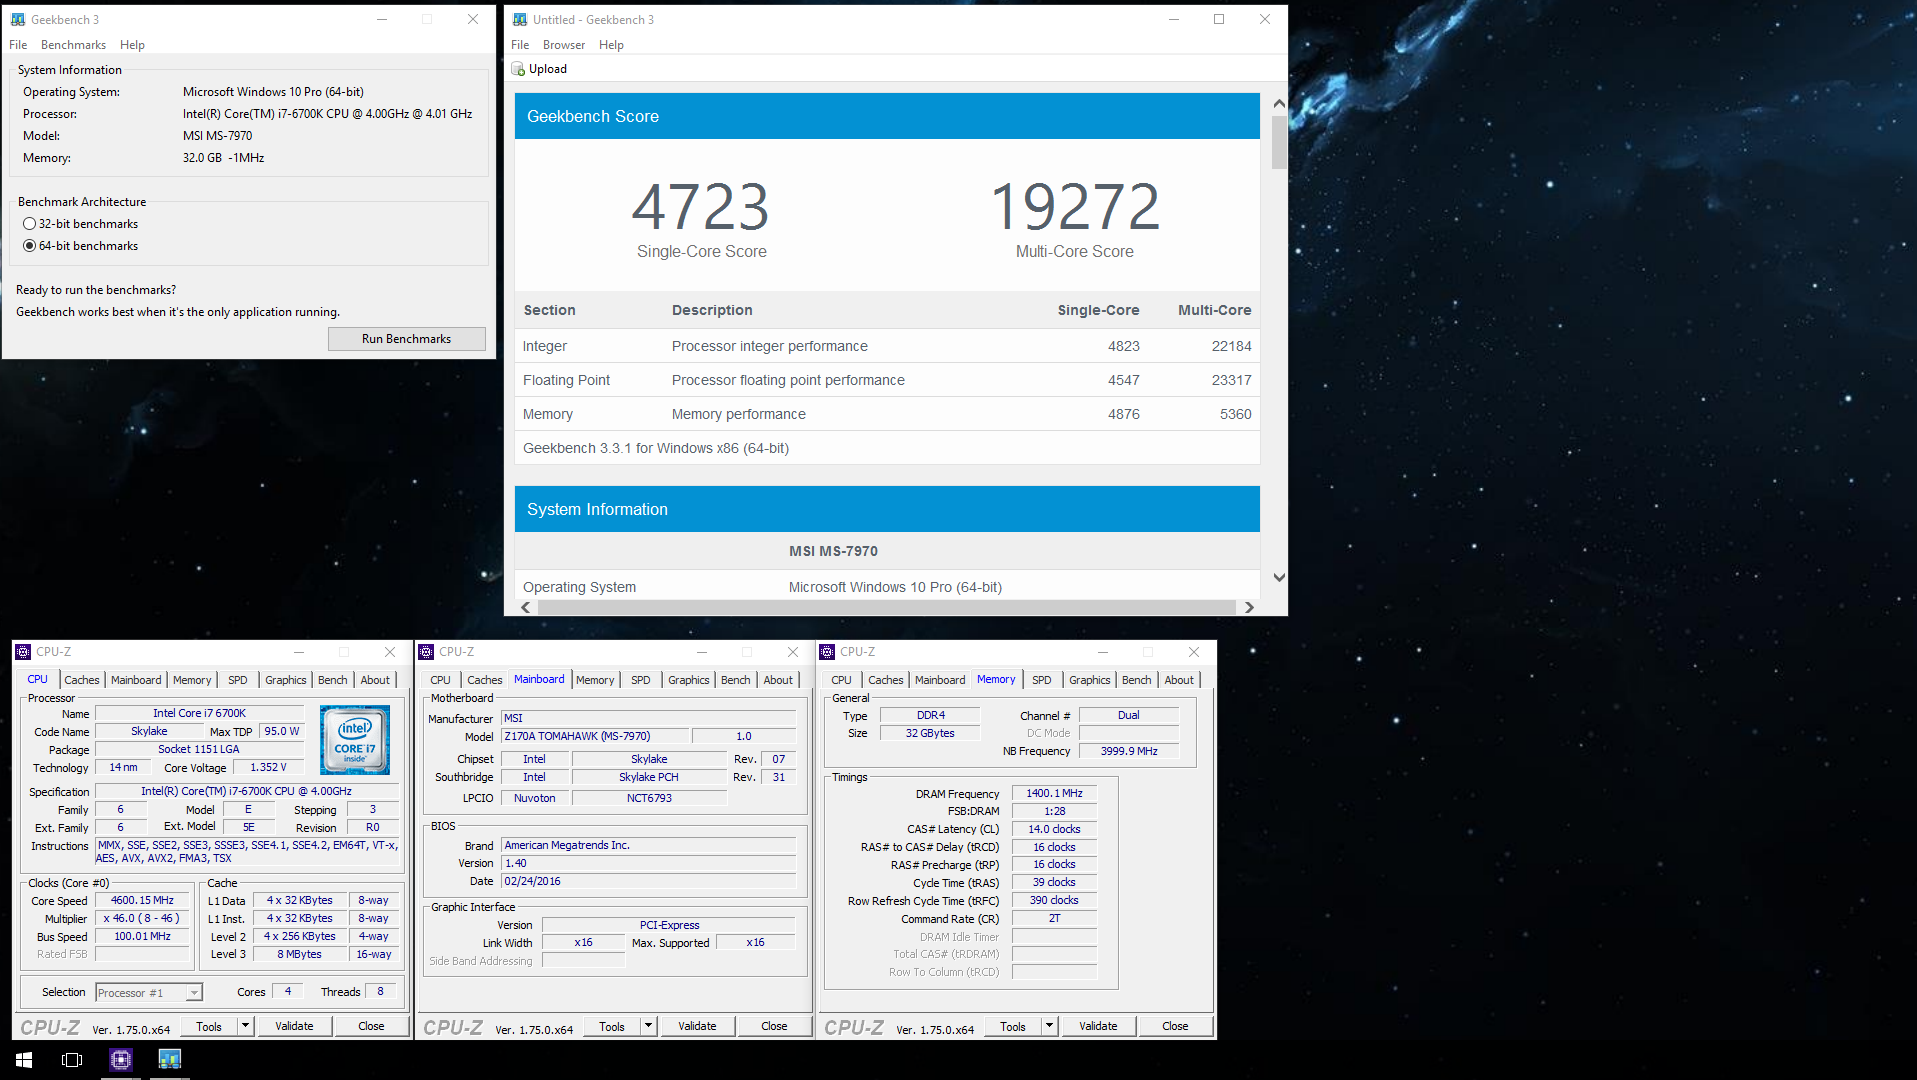The image size is (1917, 1080).
Task: Click the Upload icon in Geekbench results
Action: pyautogui.click(x=518, y=69)
